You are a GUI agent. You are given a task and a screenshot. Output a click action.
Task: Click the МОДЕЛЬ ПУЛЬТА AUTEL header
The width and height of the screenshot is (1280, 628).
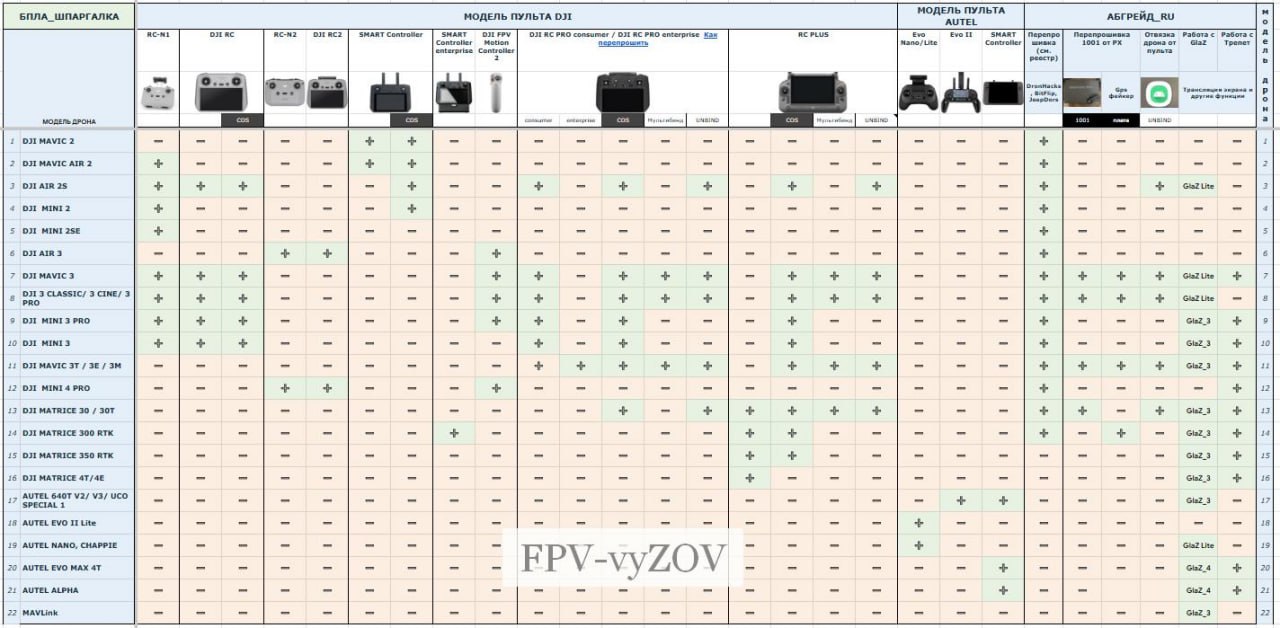[x=960, y=15]
